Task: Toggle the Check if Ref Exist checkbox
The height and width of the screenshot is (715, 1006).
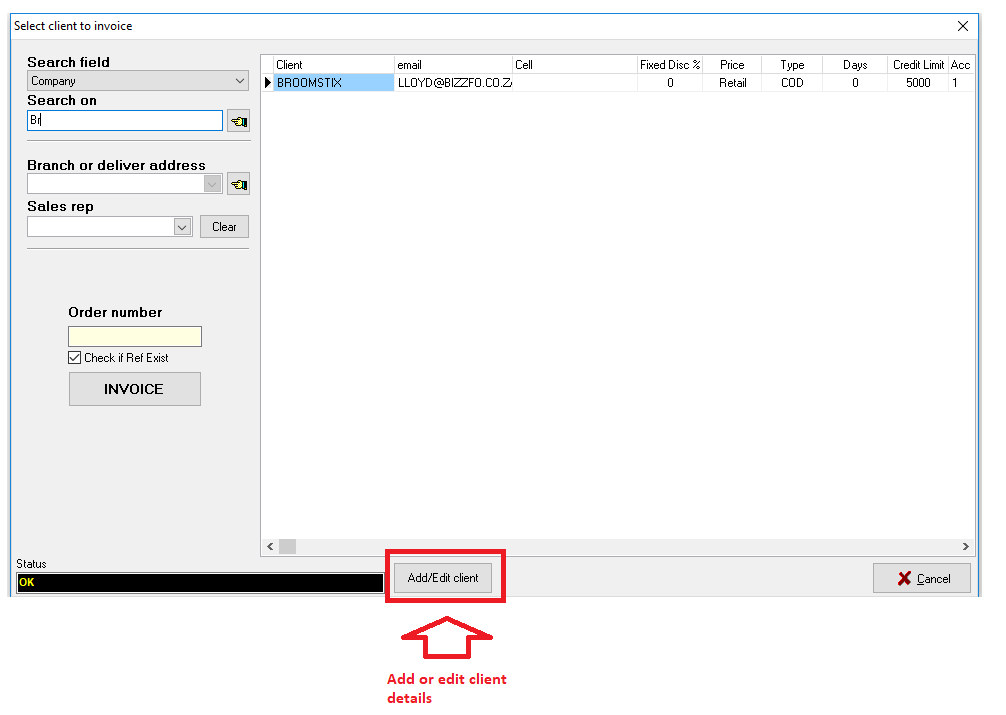Action: coord(74,358)
